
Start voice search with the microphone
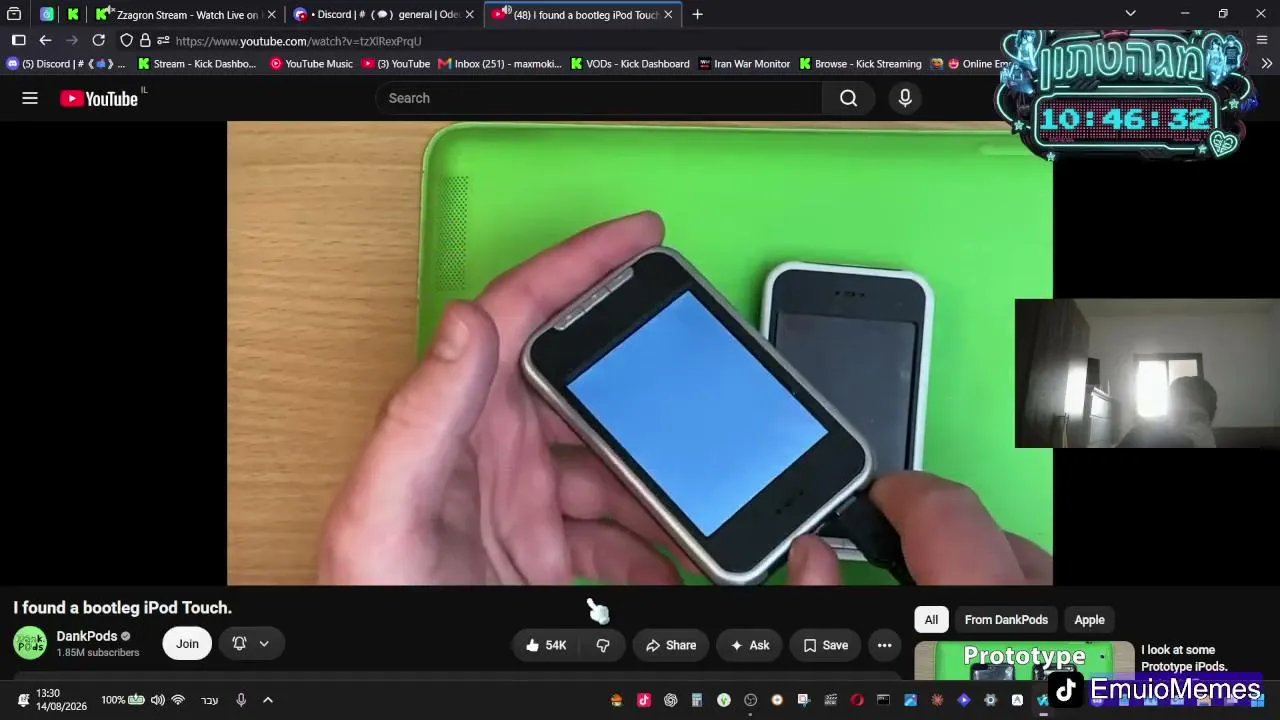905,98
